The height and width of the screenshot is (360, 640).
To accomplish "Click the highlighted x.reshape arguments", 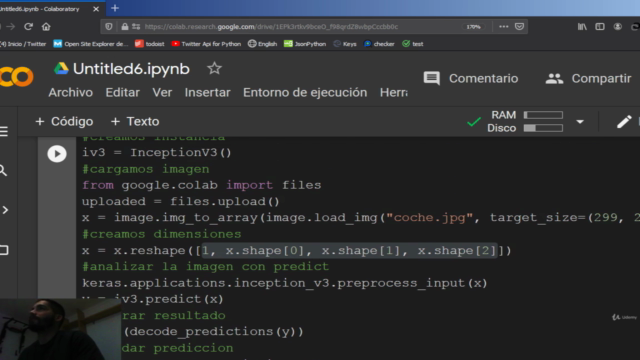I will click(x=349, y=250).
